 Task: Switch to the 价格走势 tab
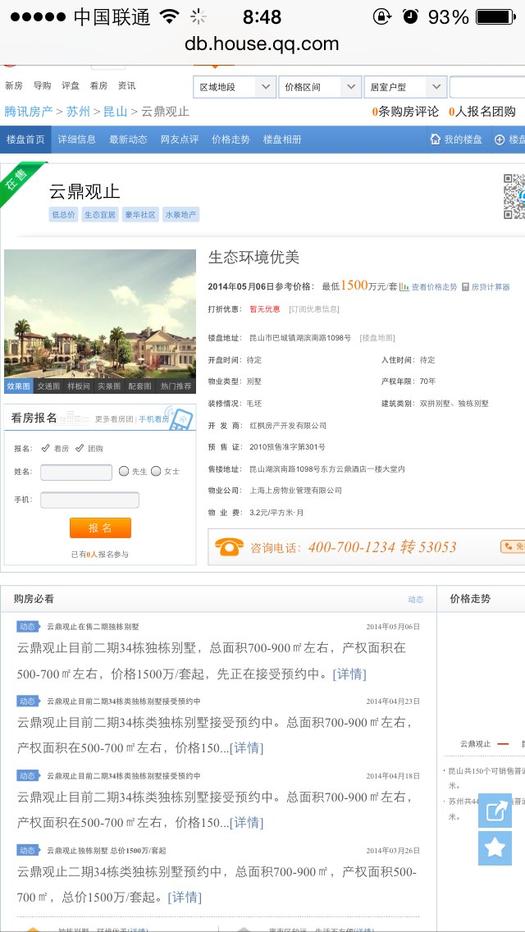click(231, 140)
